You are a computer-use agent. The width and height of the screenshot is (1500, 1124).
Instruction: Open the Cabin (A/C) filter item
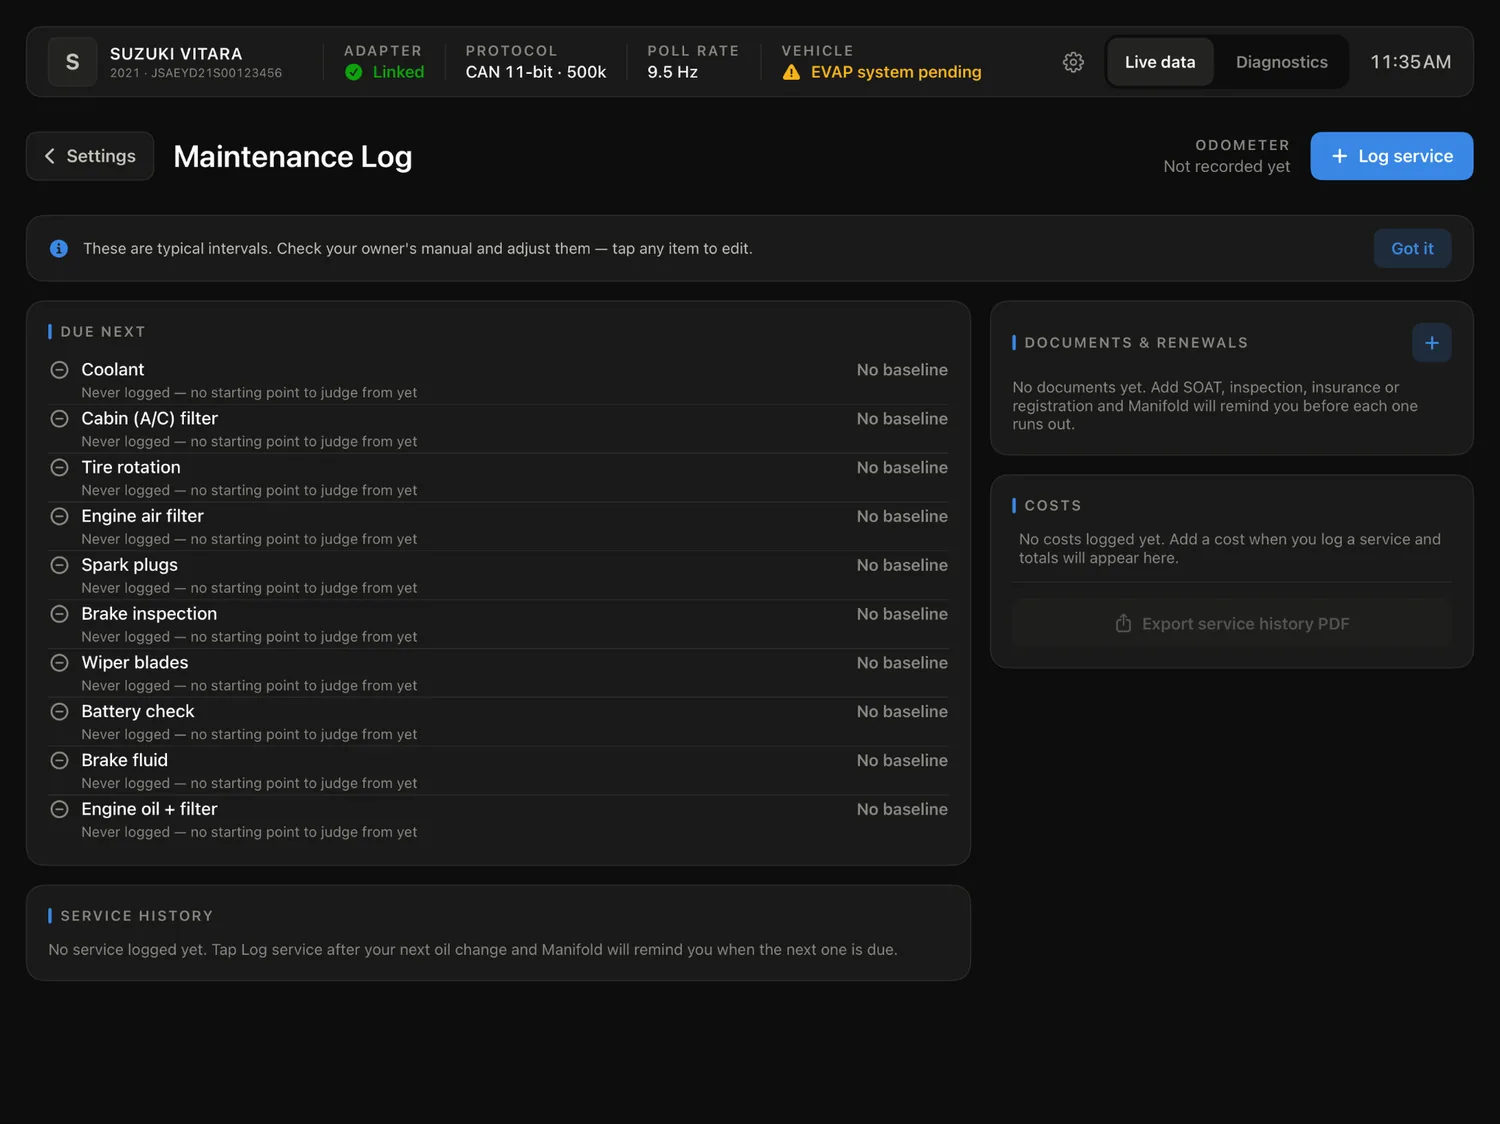499,429
